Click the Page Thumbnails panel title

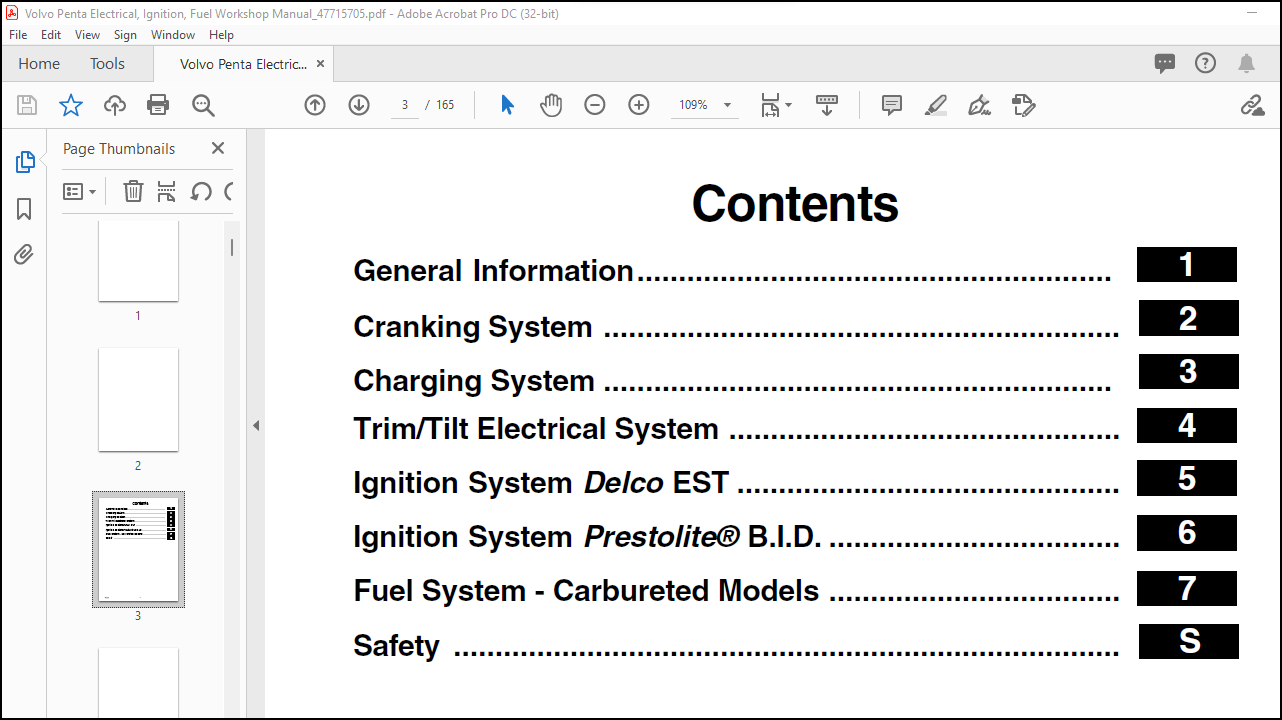coord(119,148)
